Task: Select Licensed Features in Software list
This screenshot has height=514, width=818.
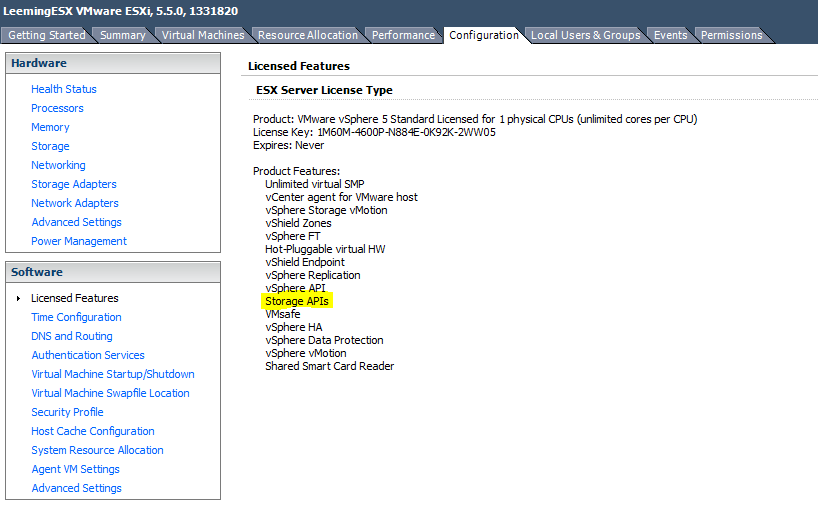Action: 75,298
